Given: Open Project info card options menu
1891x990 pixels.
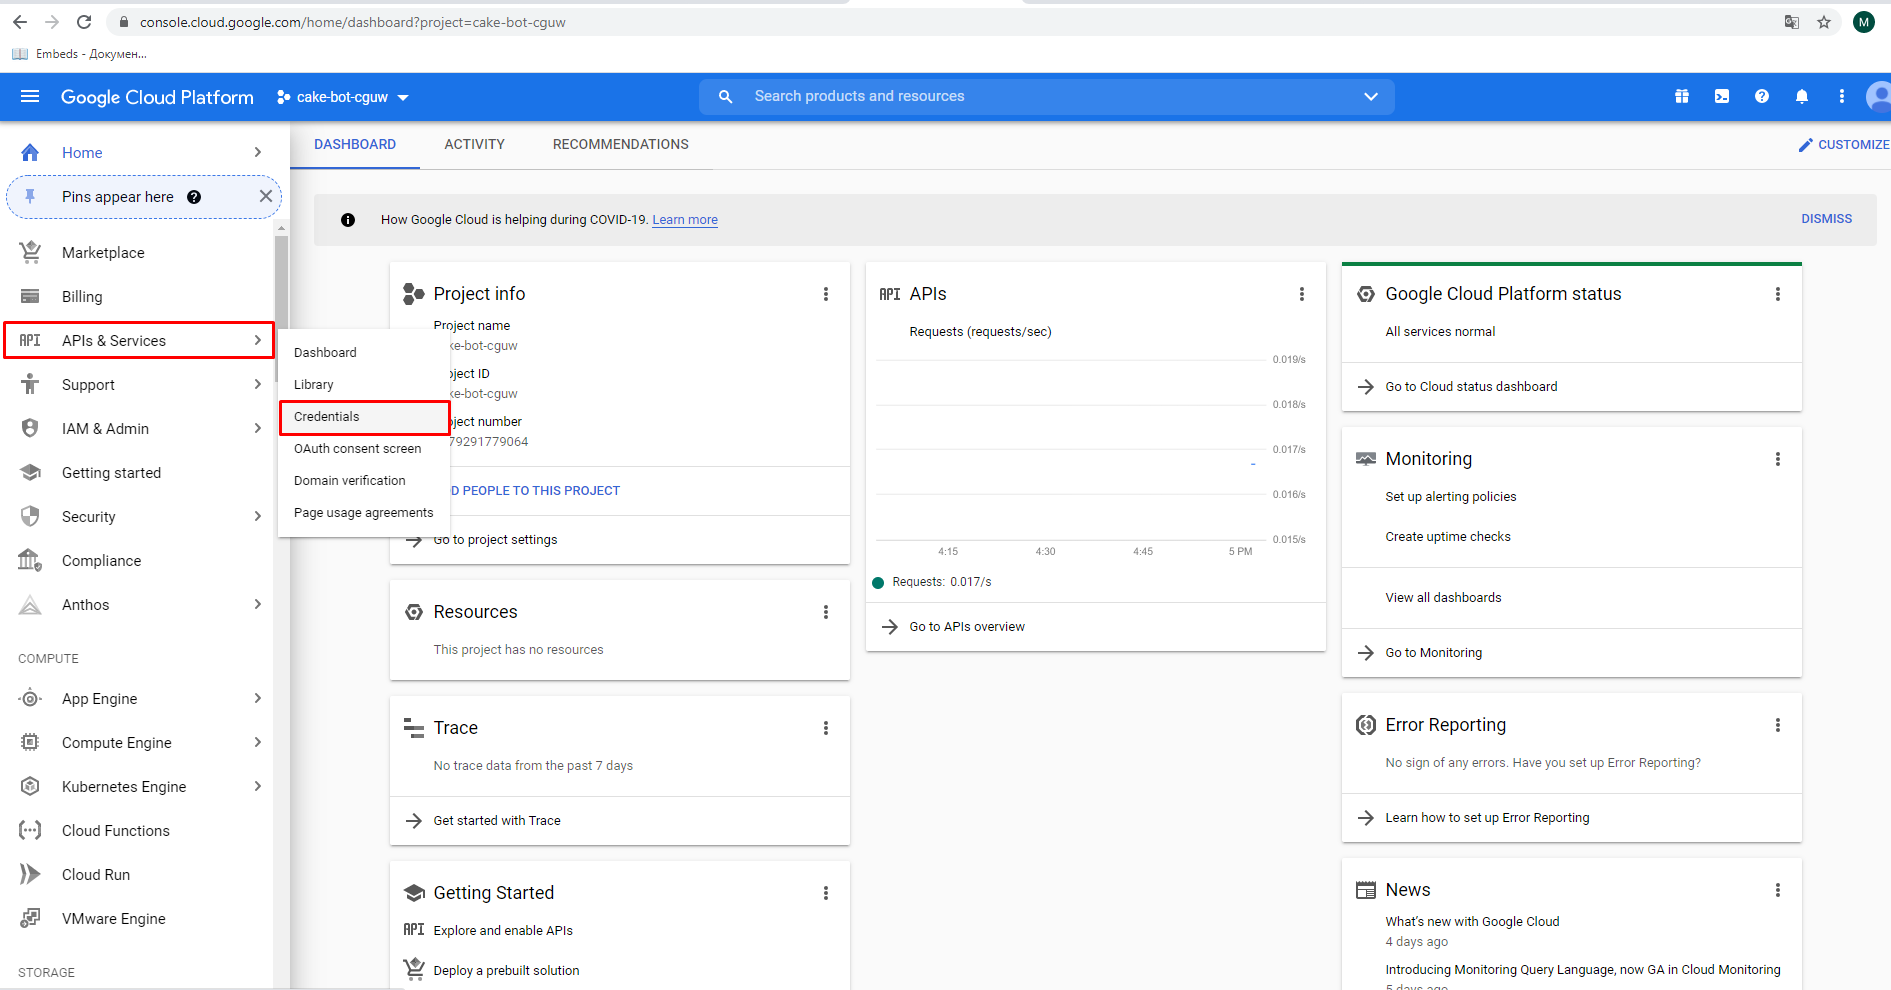Looking at the screenshot, I should pos(826,294).
